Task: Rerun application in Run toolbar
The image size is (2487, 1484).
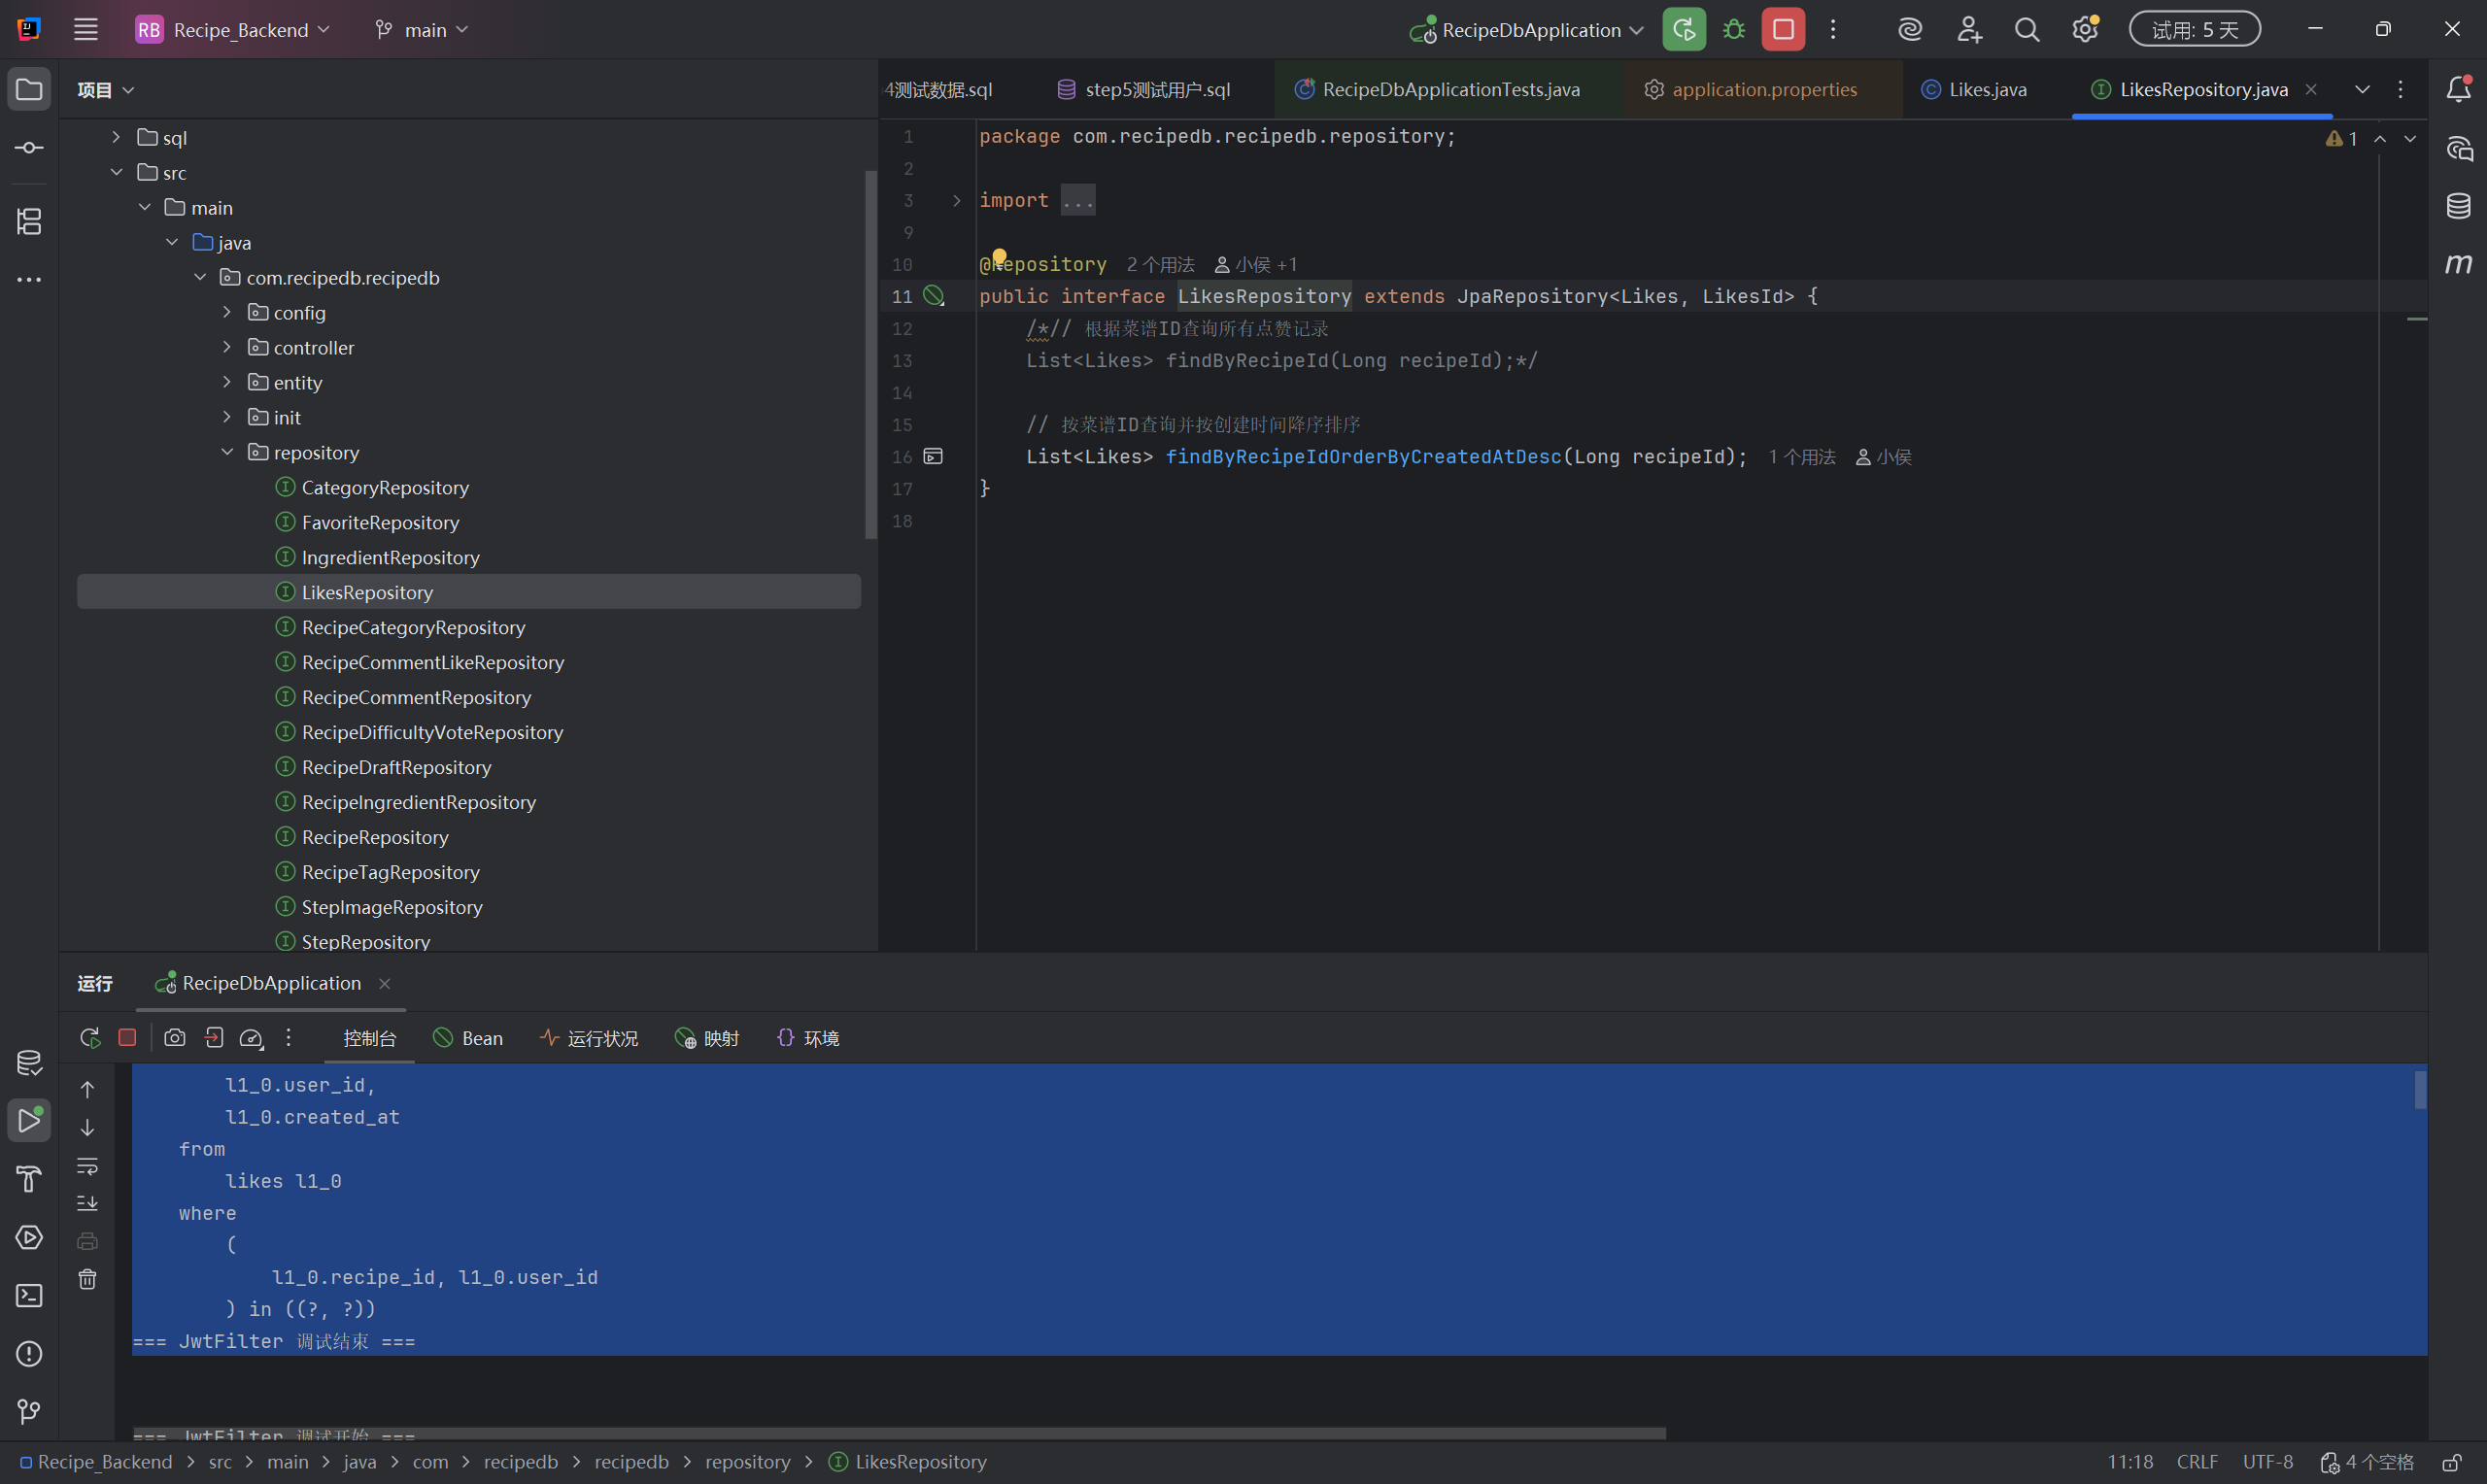Action: click(90, 1038)
